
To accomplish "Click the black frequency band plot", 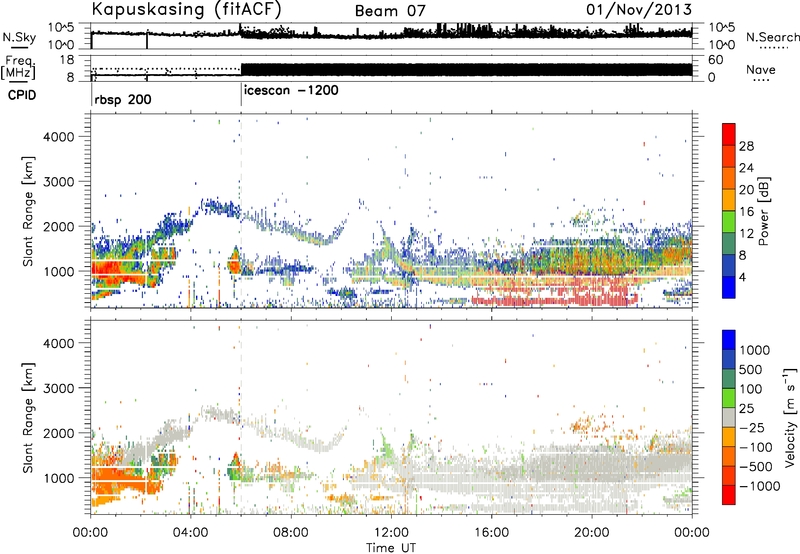I will (x=466, y=70).
